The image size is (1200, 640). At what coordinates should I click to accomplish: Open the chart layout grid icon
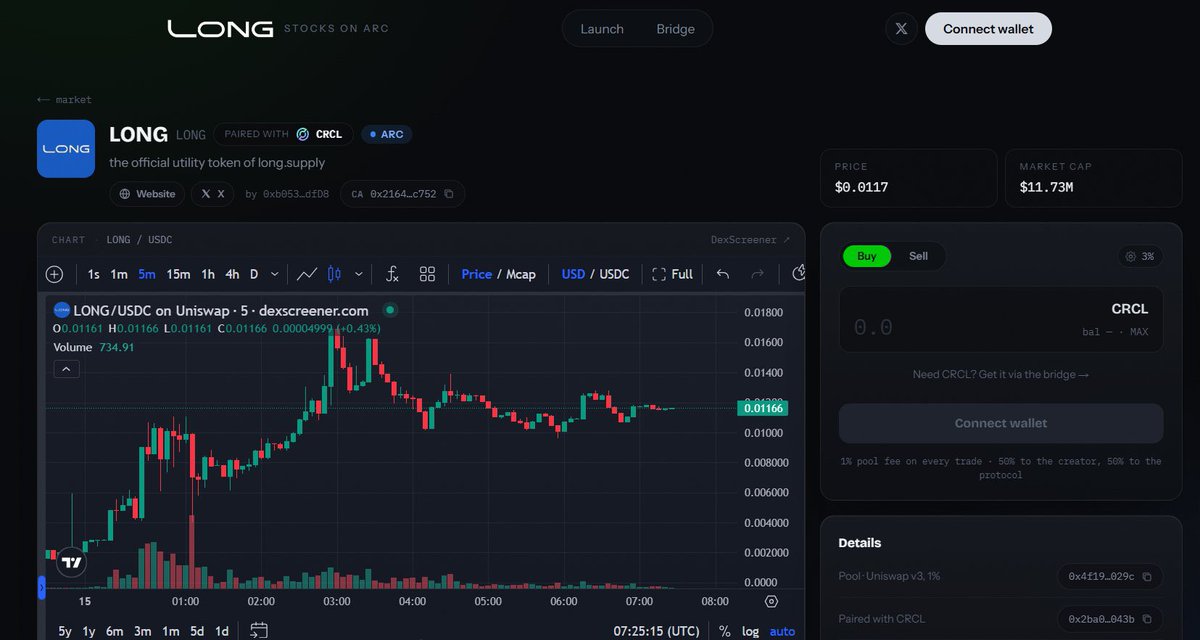coord(427,274)
